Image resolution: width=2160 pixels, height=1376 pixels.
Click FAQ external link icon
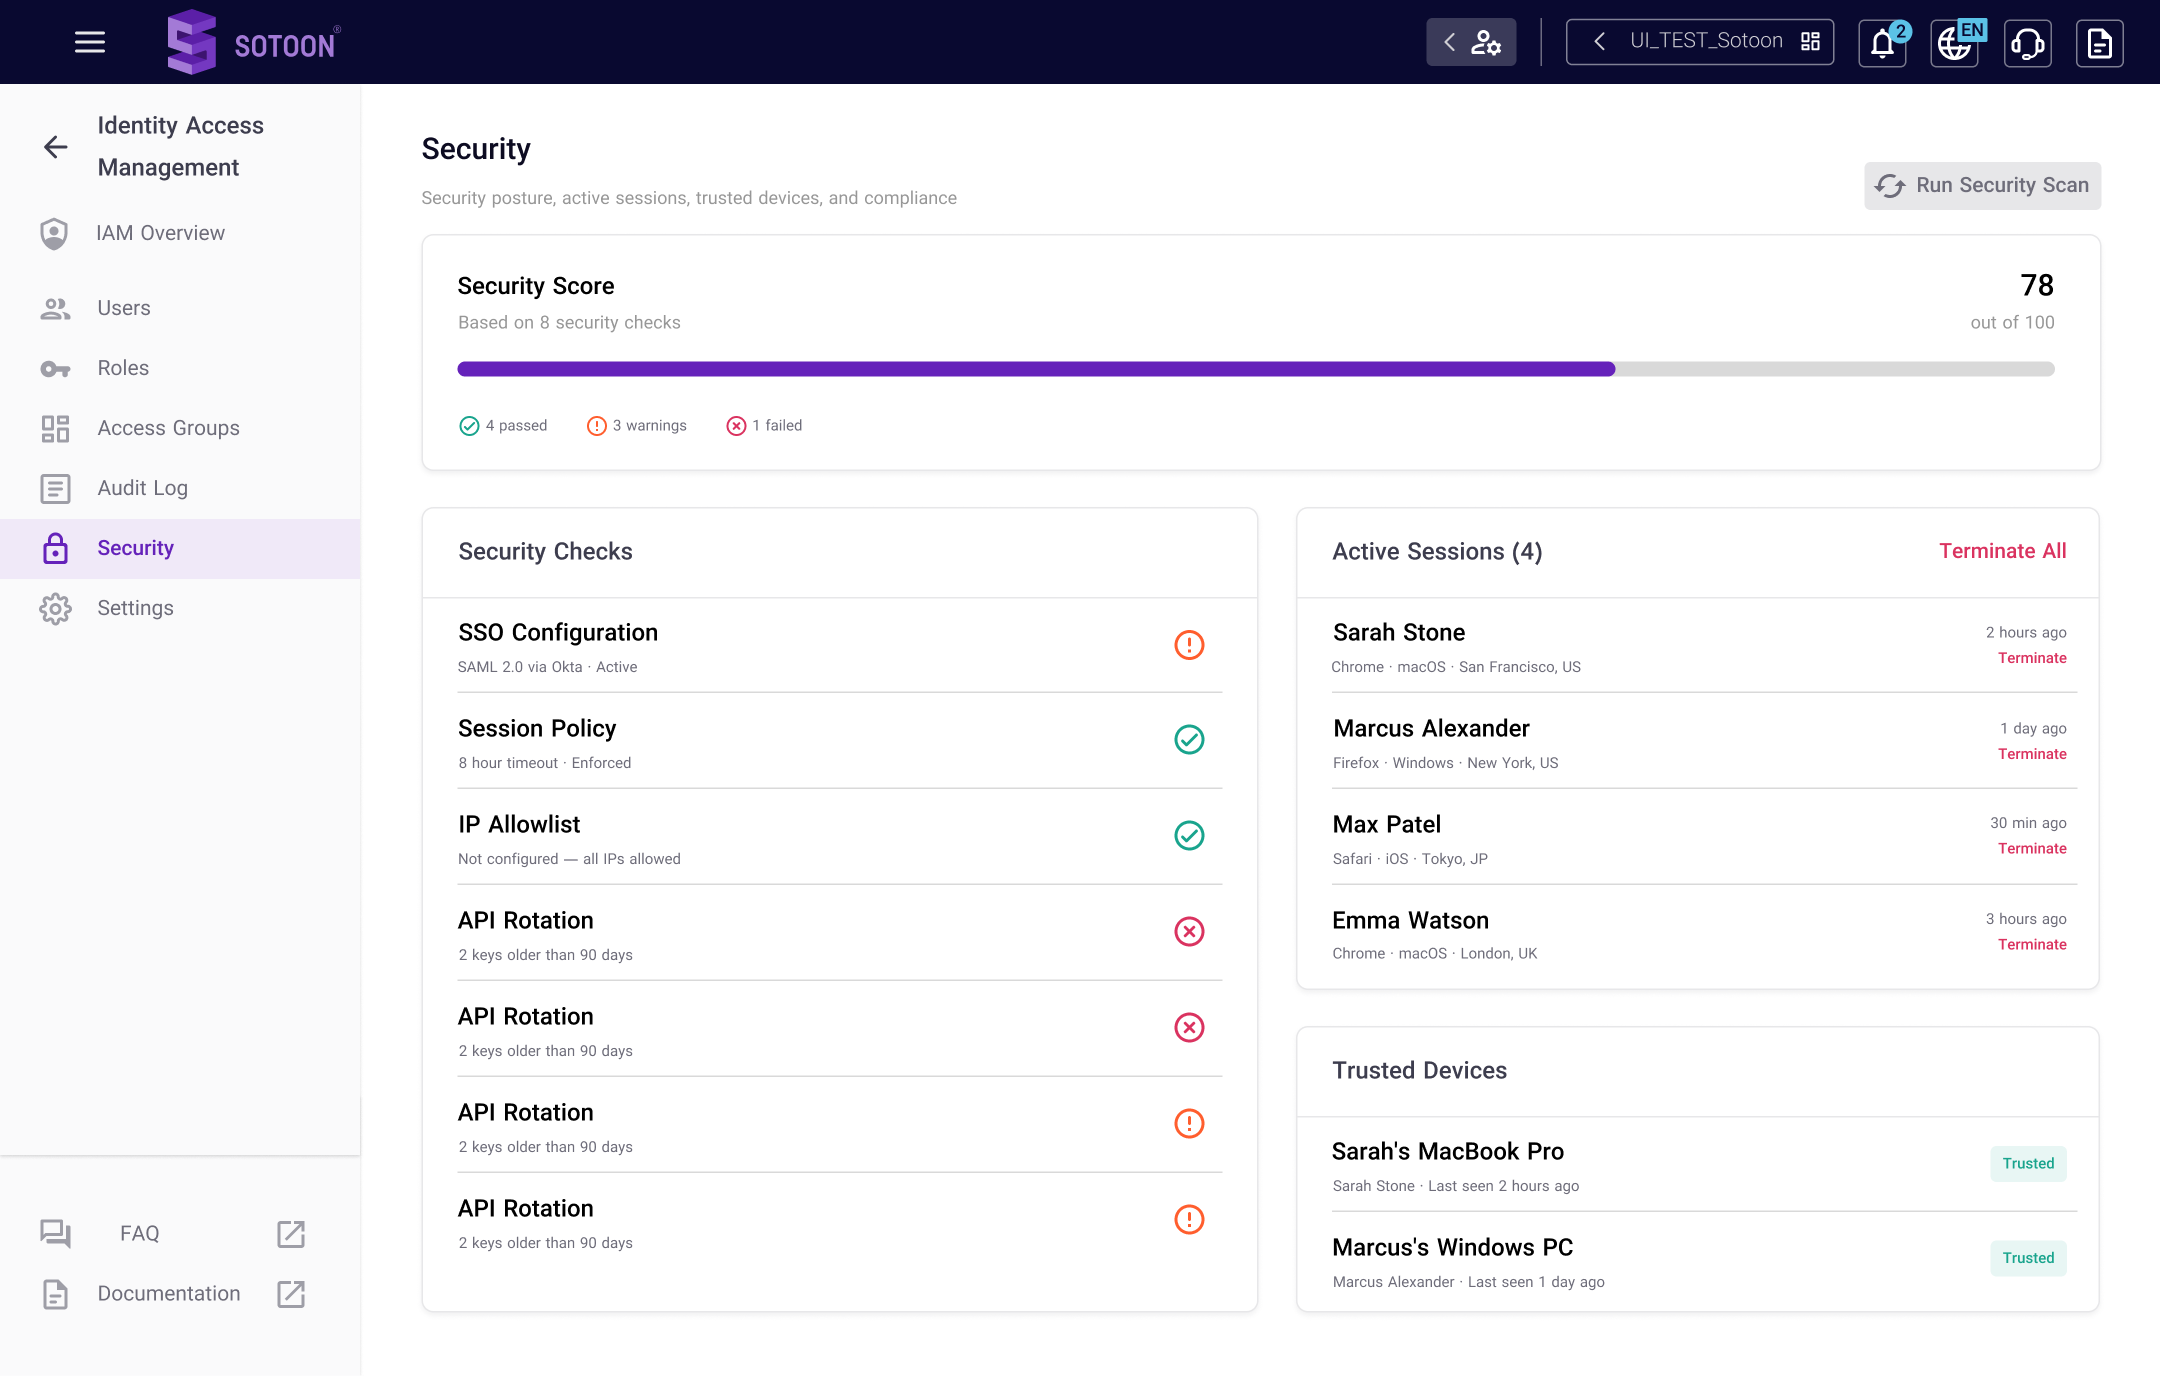291,1234
